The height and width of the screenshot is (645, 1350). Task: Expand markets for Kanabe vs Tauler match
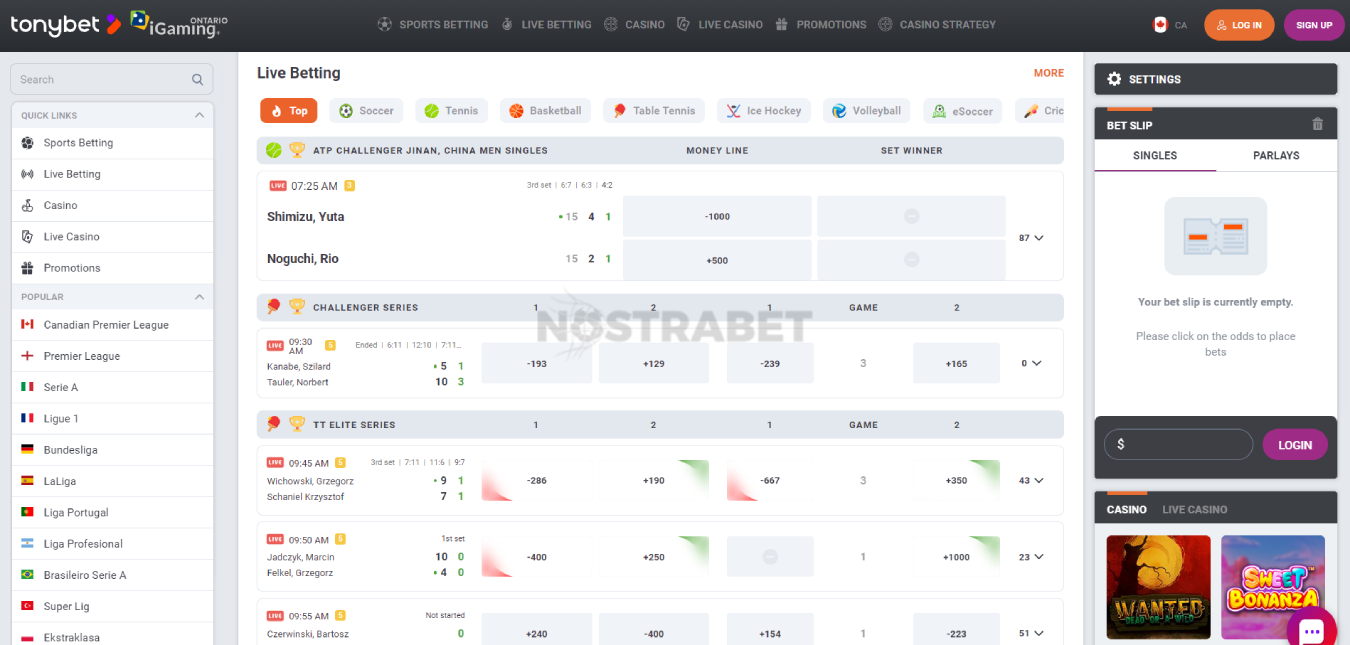[x=1031, y=363]
